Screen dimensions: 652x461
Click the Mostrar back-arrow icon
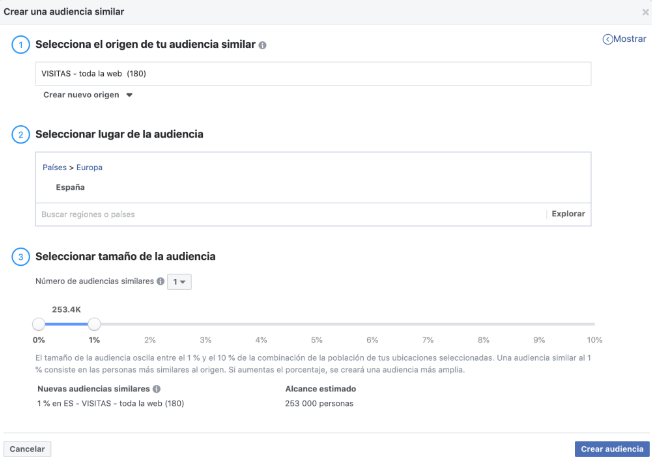(607, 39)
